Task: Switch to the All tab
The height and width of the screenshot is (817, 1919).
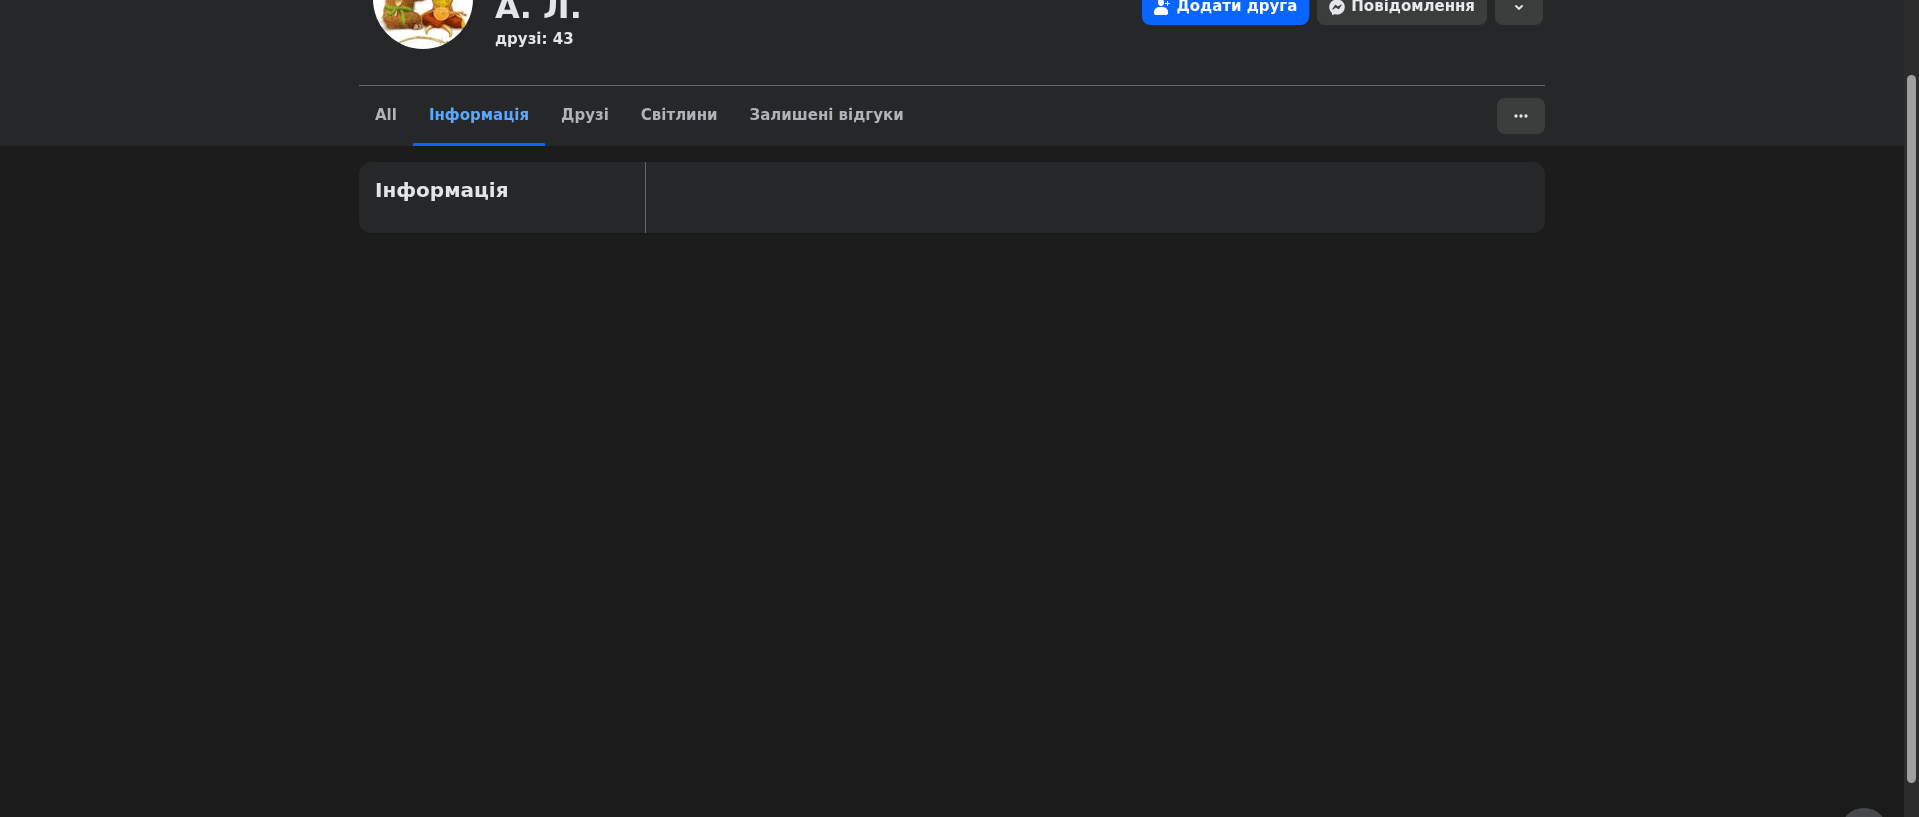Action: [386, 115]
